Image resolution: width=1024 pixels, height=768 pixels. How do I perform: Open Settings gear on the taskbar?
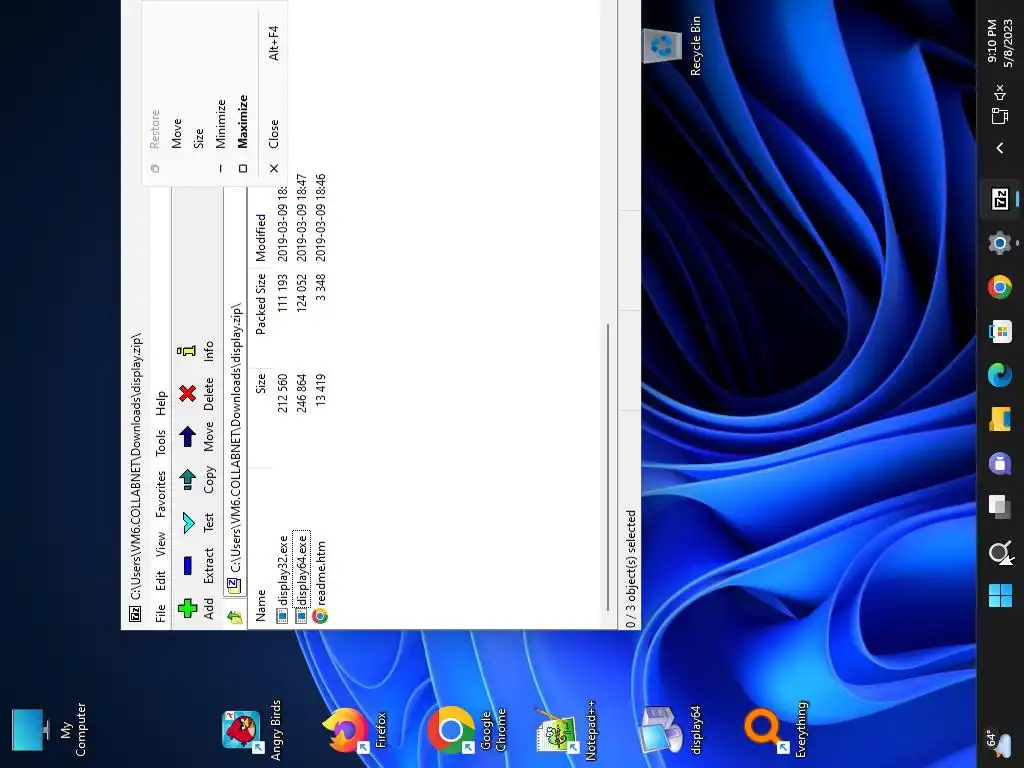[x=1000, y=243]
